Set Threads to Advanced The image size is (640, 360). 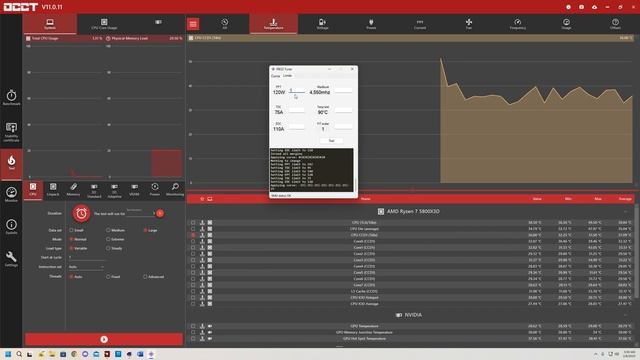point(145,277)
